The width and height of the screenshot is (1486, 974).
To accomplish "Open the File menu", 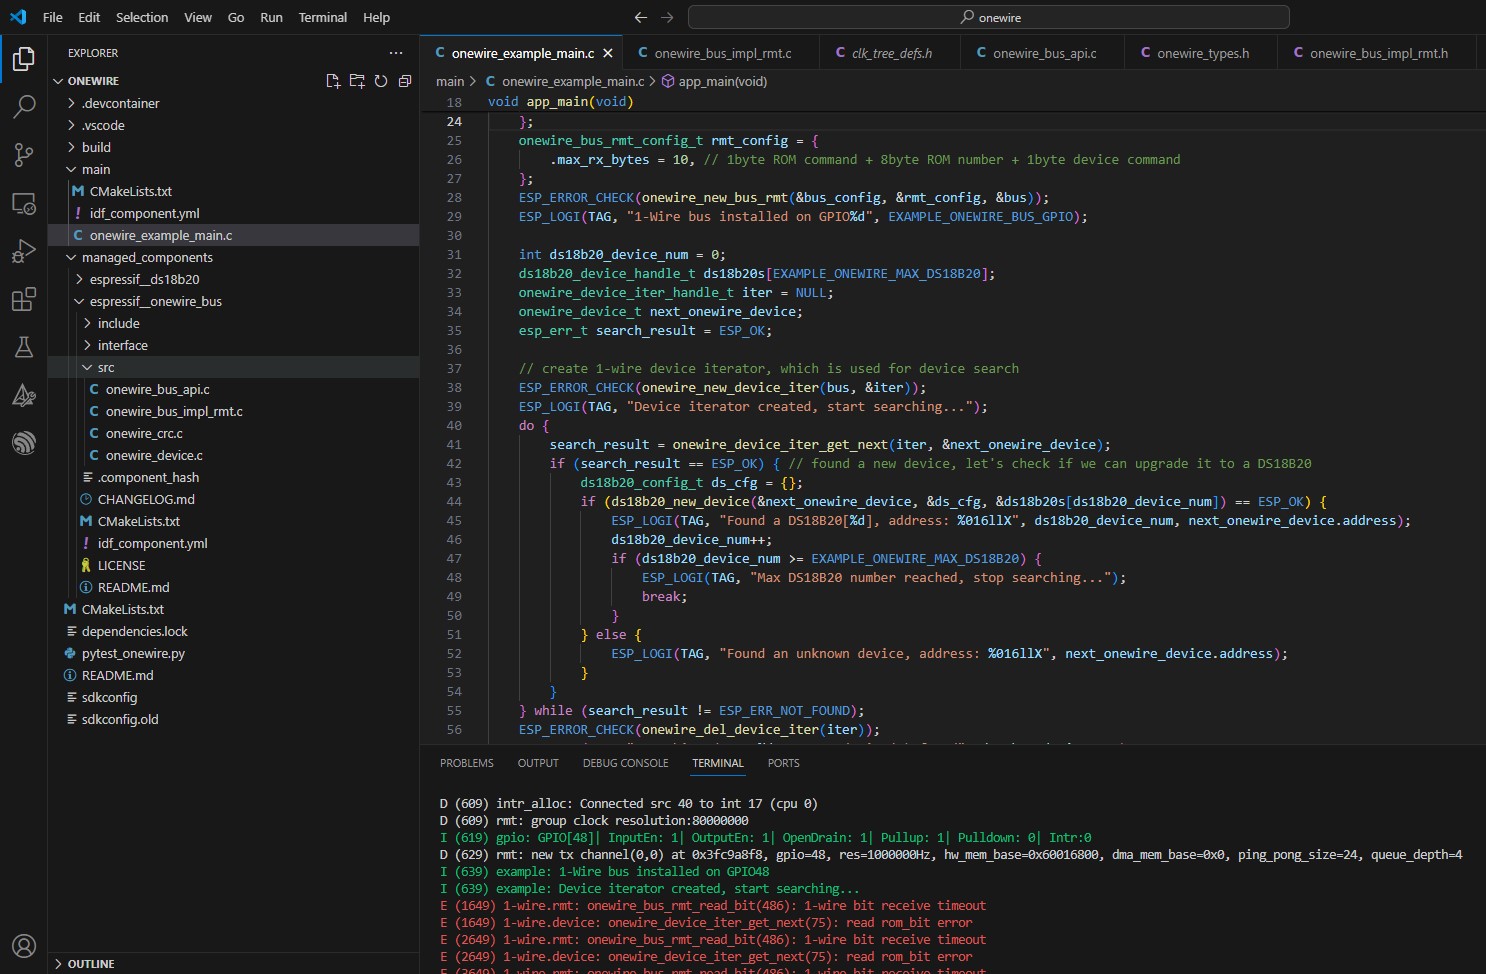I will click(53, 17).
